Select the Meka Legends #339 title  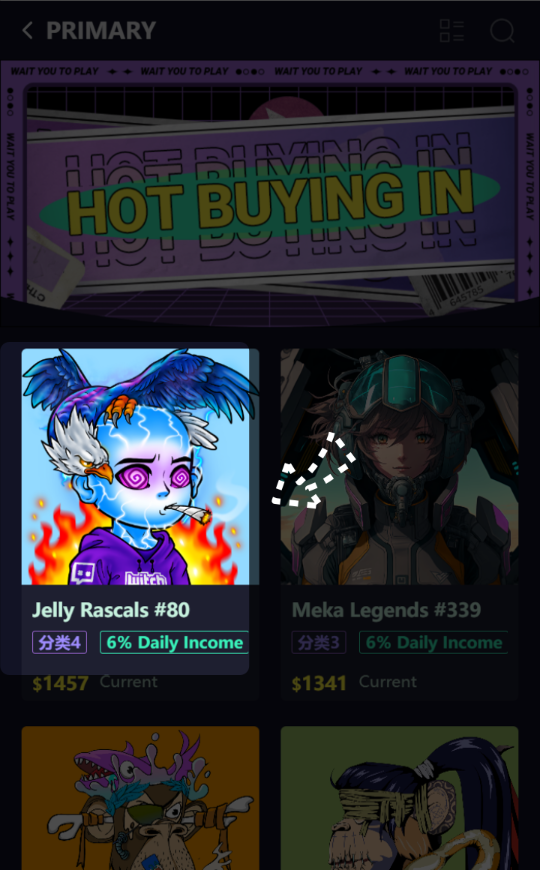click(386, 610)
